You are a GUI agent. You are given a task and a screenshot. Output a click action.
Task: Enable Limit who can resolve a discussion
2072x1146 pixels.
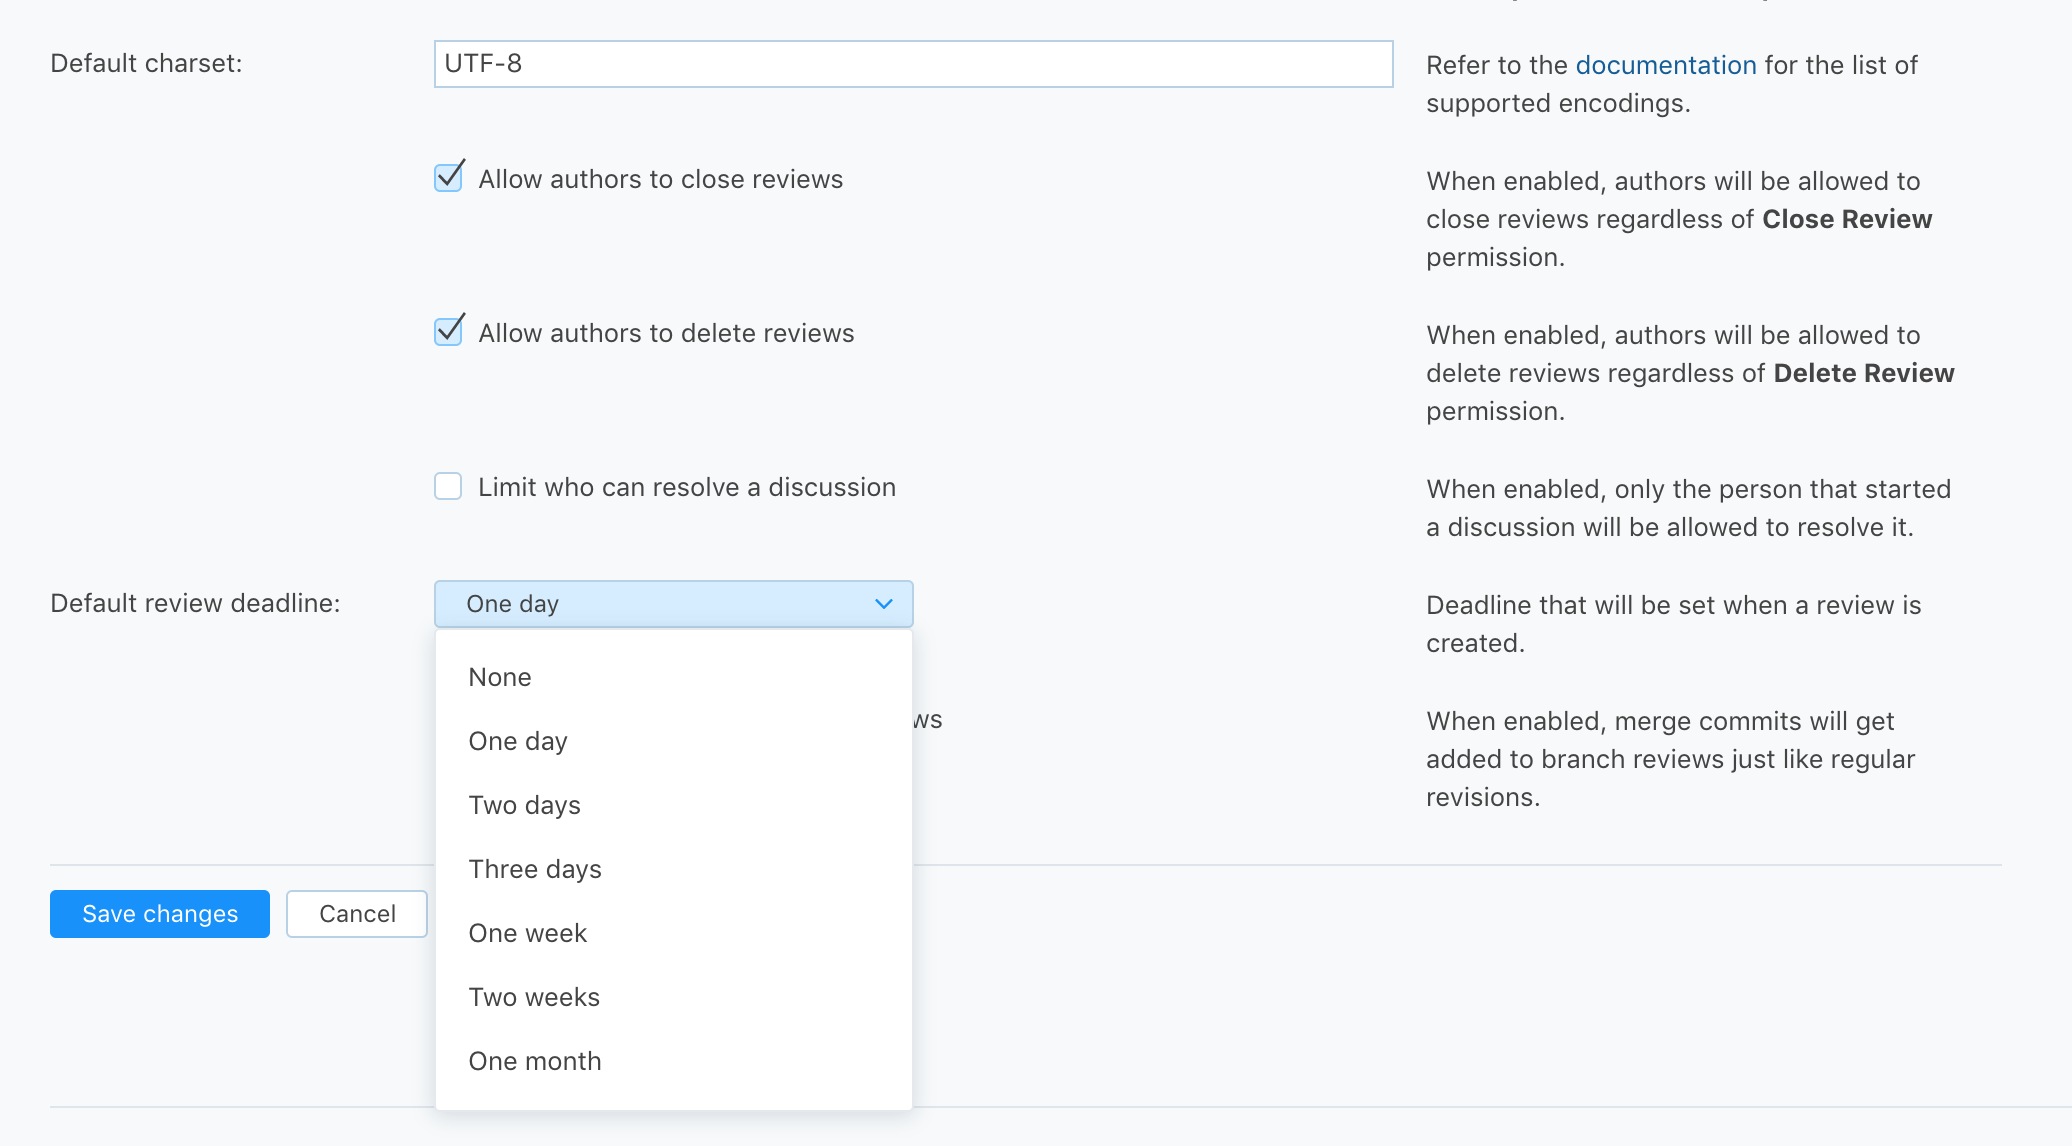click(448, 486)
